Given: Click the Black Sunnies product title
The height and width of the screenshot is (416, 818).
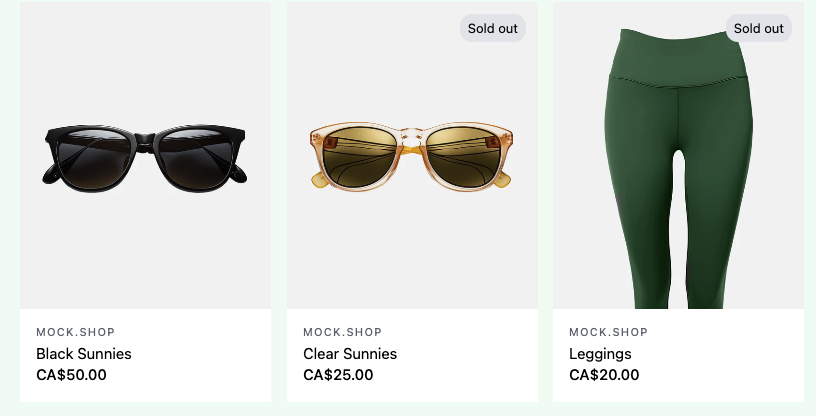Looking at the screenshot, I should pos(84,354).
